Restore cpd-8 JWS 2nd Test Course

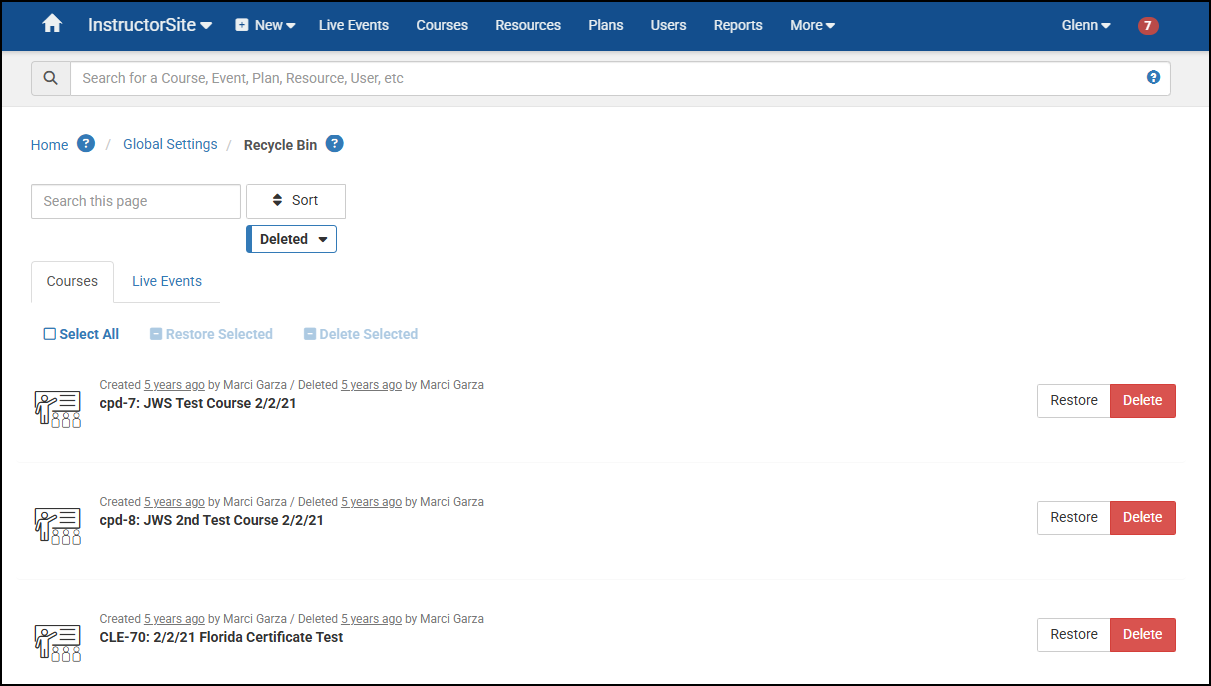pos(1074,517)
